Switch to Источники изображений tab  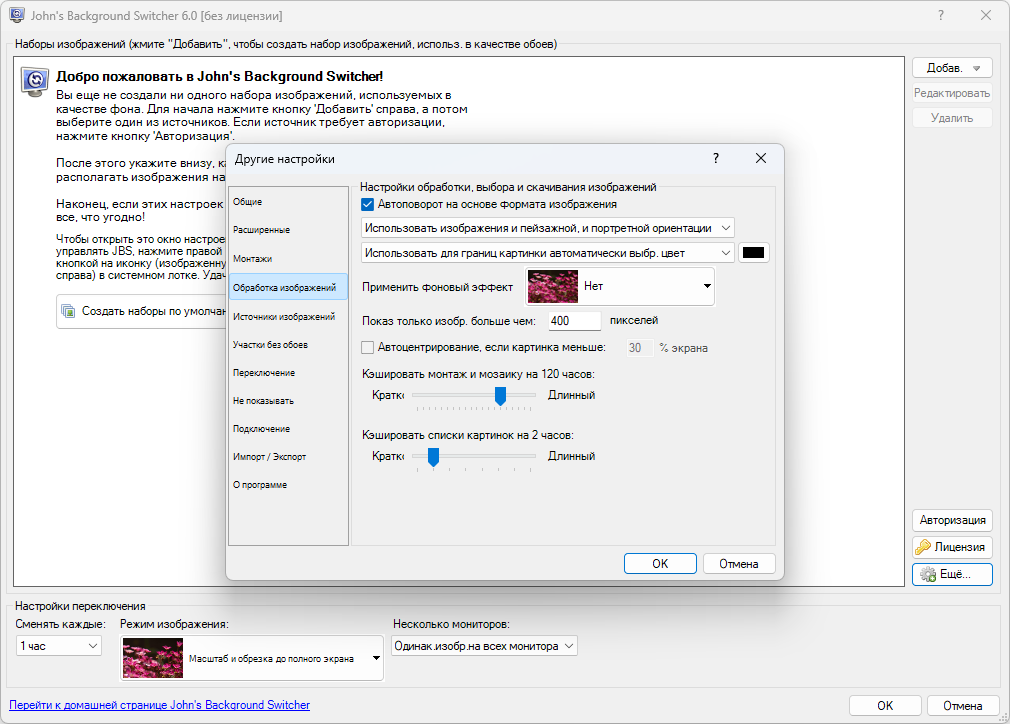point(284,316)
